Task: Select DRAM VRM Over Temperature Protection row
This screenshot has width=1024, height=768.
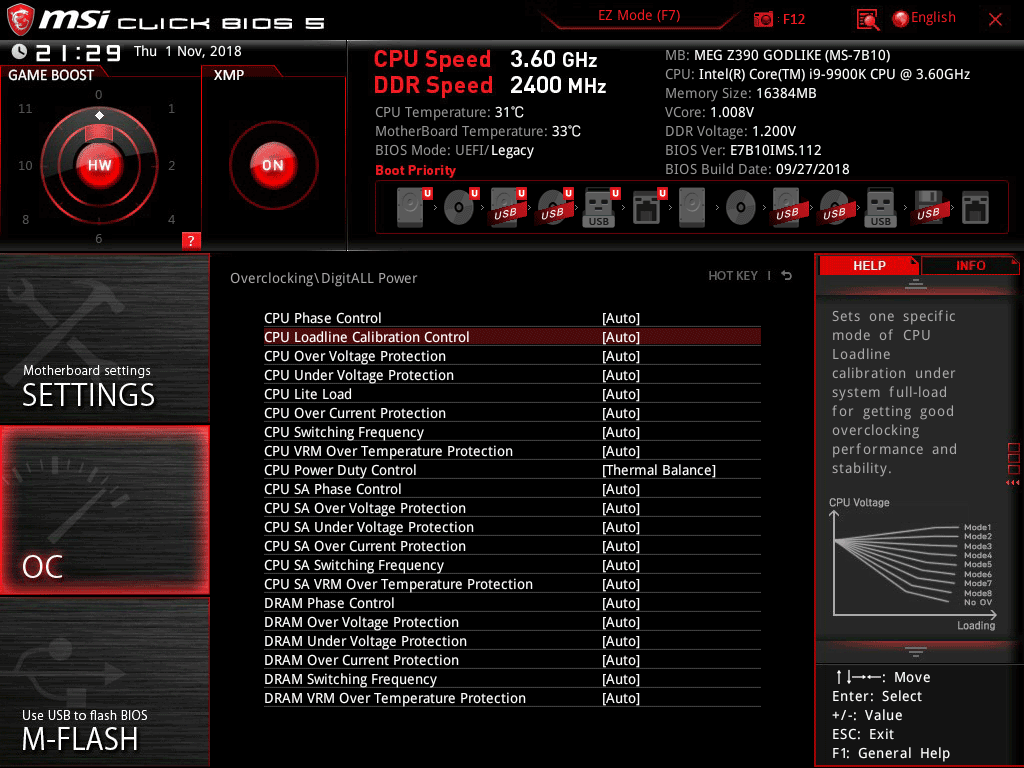Action: [512, 698]
